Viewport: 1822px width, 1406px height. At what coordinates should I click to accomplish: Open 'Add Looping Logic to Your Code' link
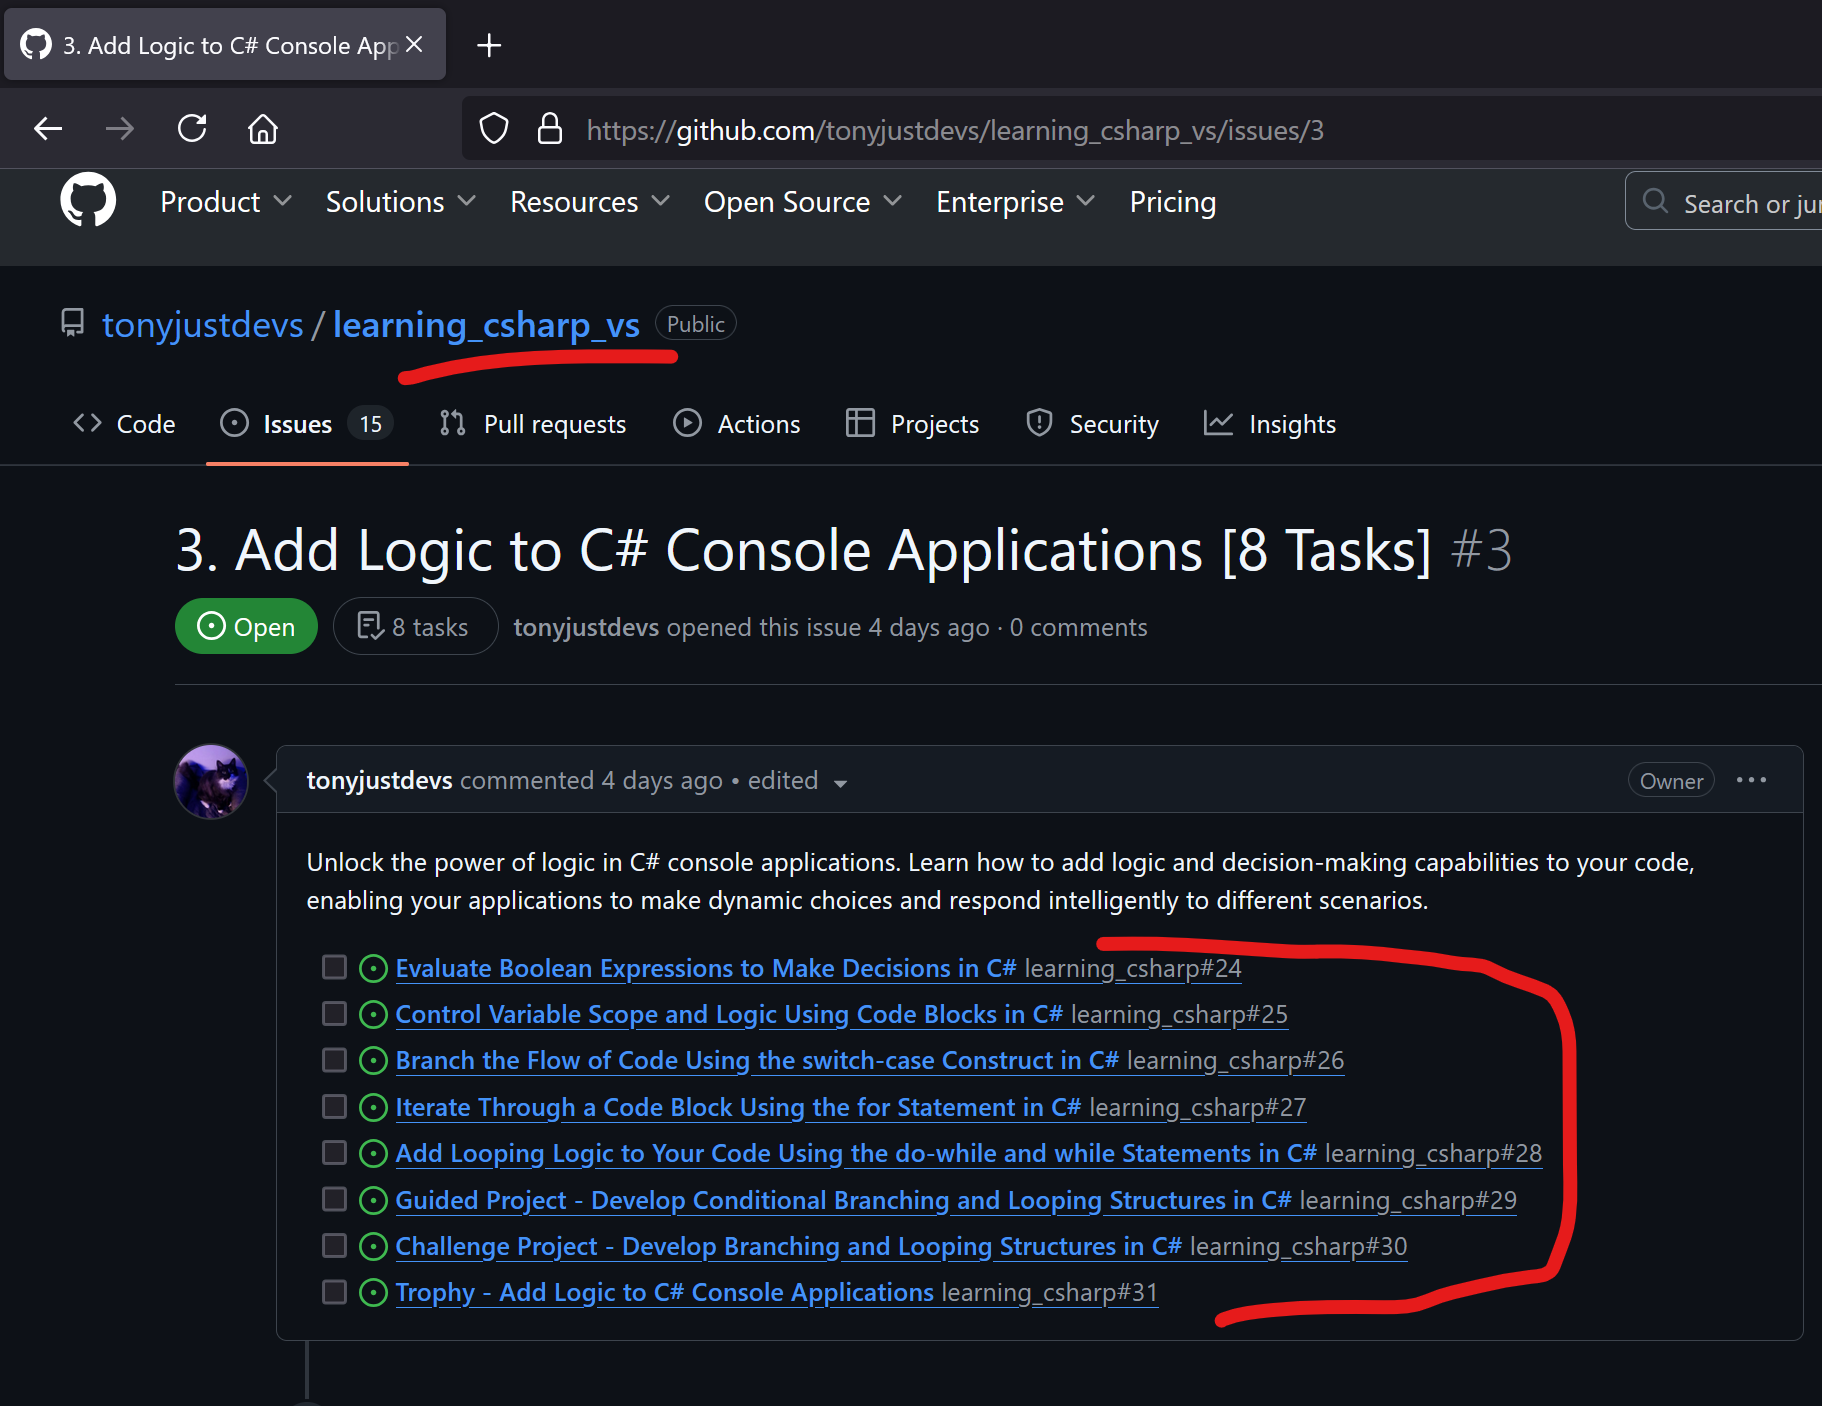856,1154
